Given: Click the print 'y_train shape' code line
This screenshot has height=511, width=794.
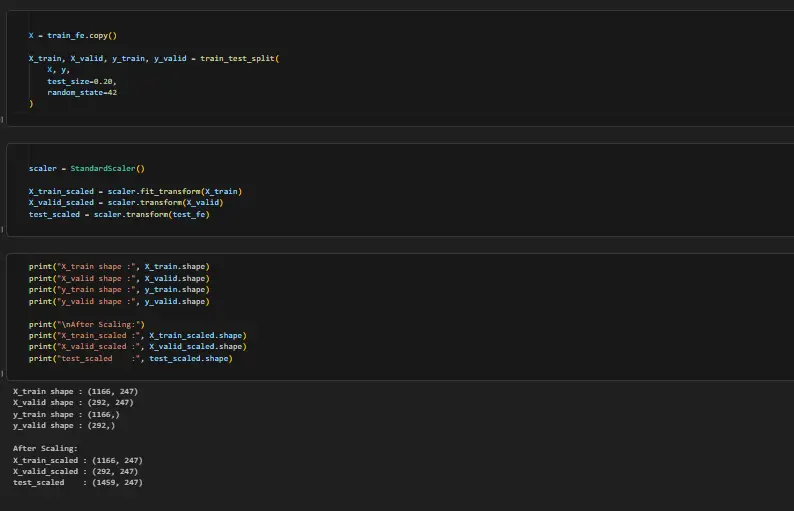Looking at the screenshot, I should point(119,290).
